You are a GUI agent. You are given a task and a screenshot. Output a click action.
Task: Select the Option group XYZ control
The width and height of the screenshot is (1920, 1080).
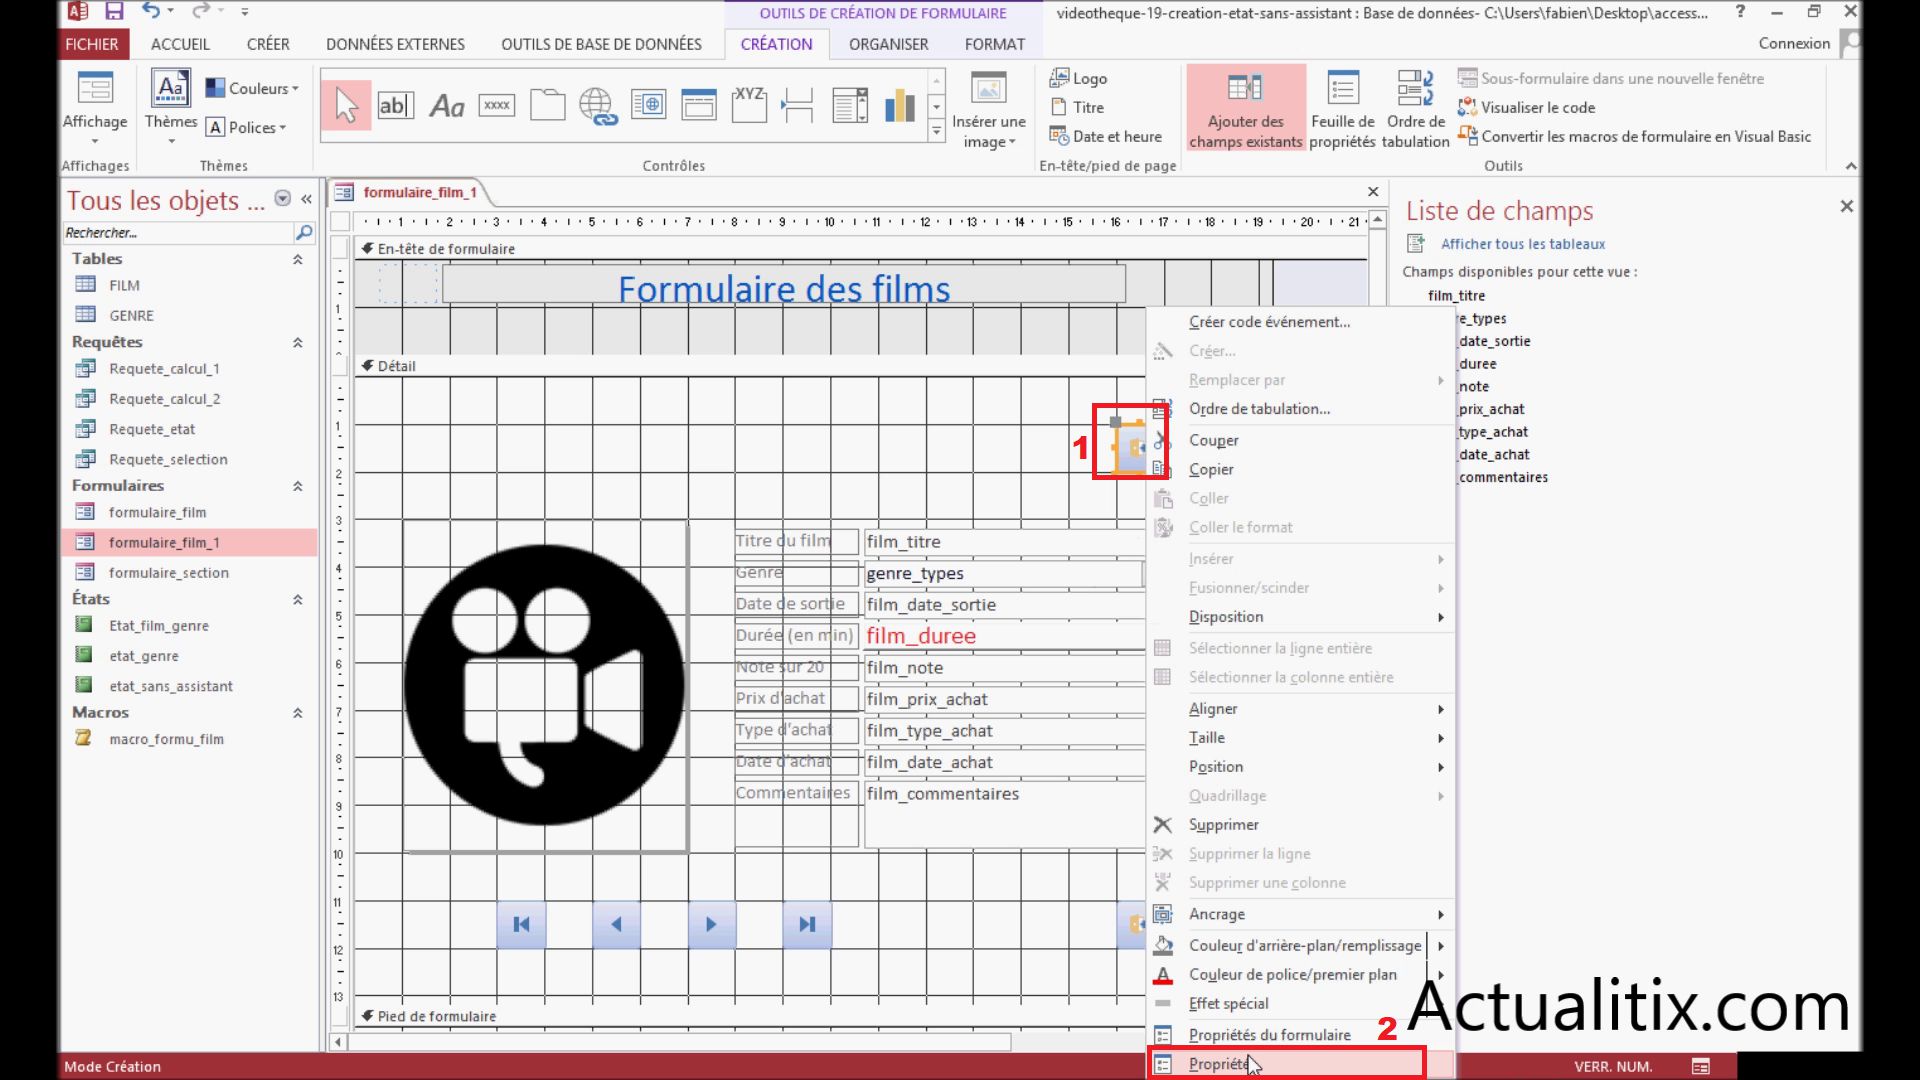pos(749,105)
